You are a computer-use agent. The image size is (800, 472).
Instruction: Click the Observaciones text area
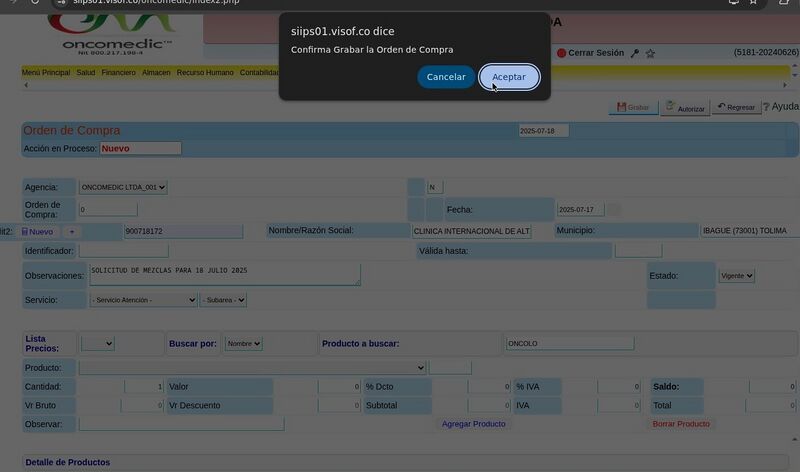224,274
